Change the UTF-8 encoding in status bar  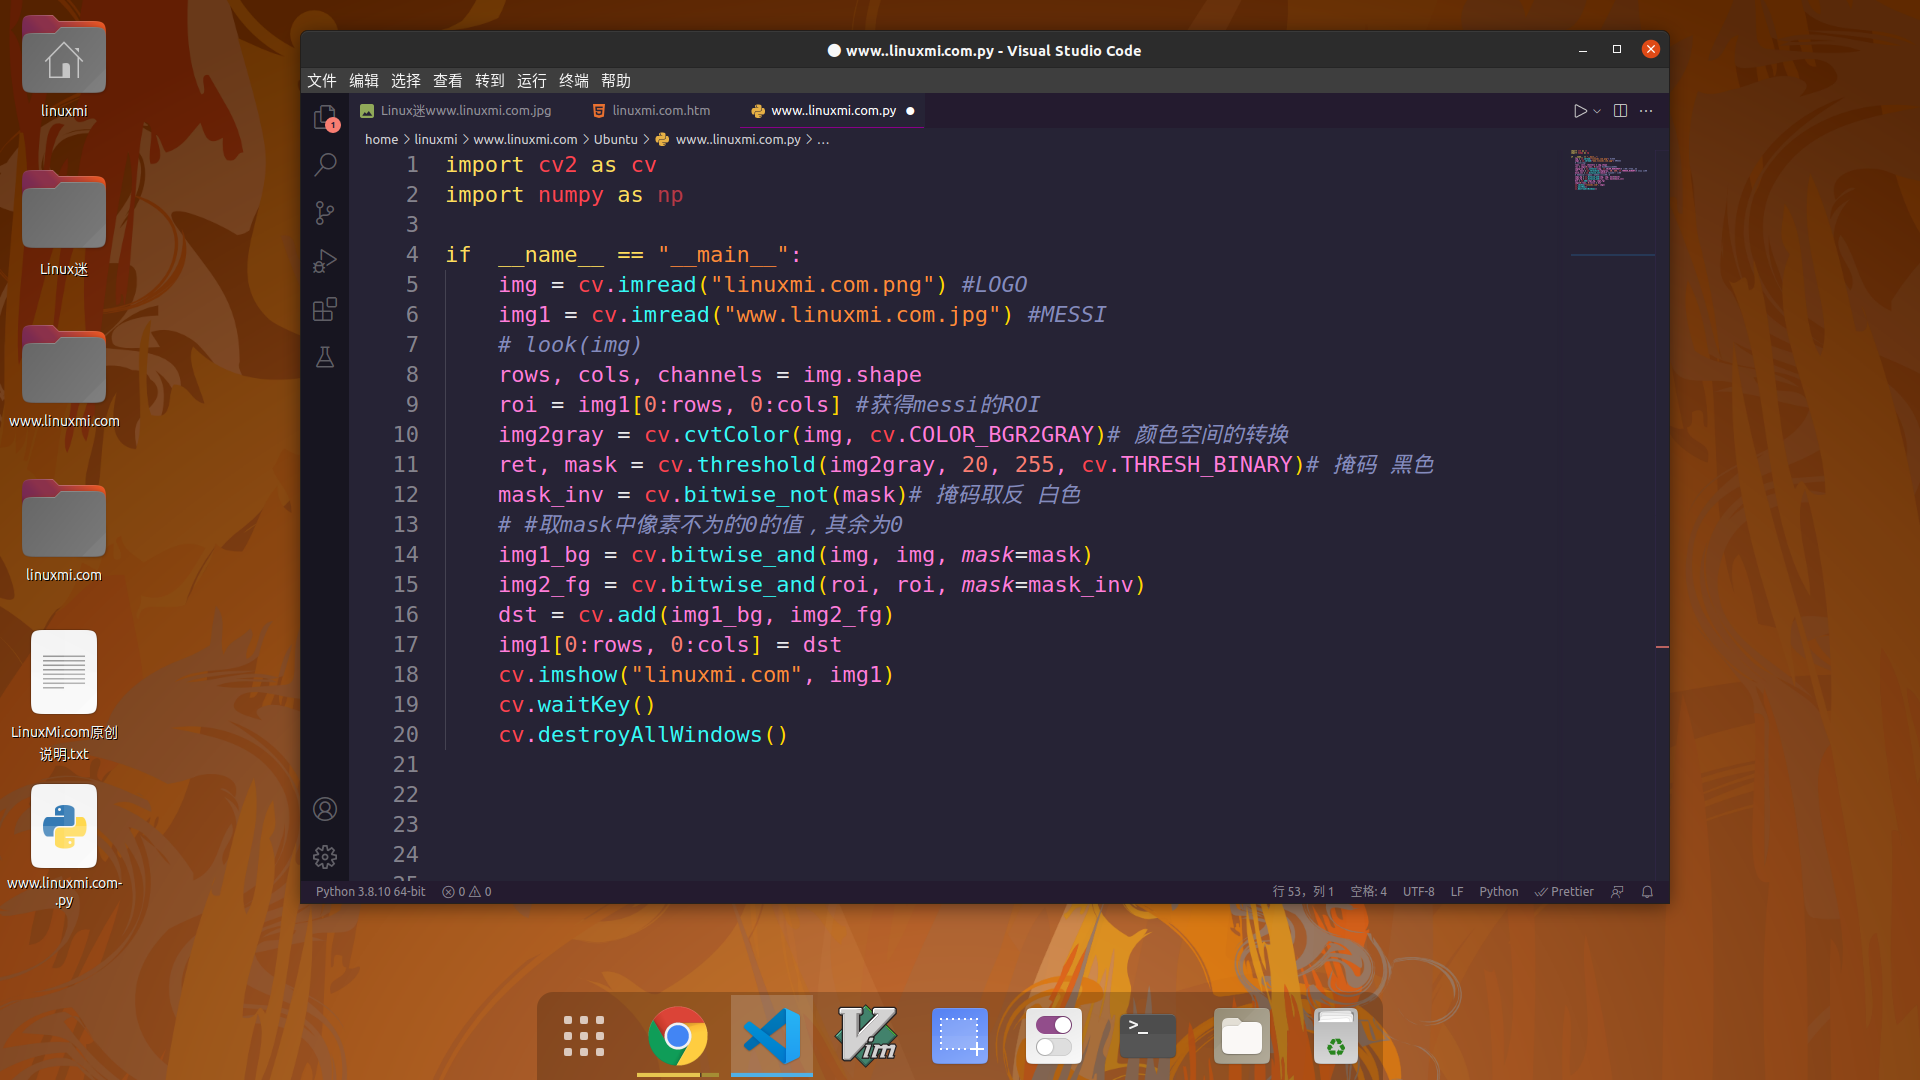click(x=1418, y=891)
